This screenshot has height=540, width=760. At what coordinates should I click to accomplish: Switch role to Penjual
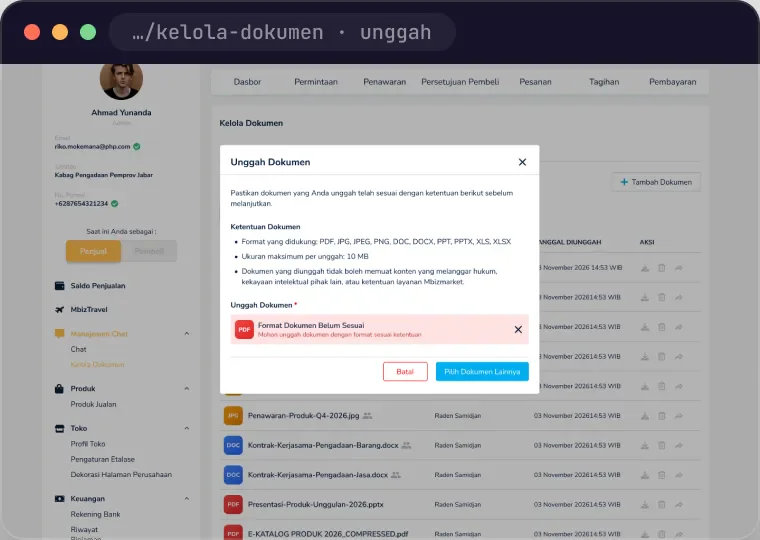[x=93, y=251]
